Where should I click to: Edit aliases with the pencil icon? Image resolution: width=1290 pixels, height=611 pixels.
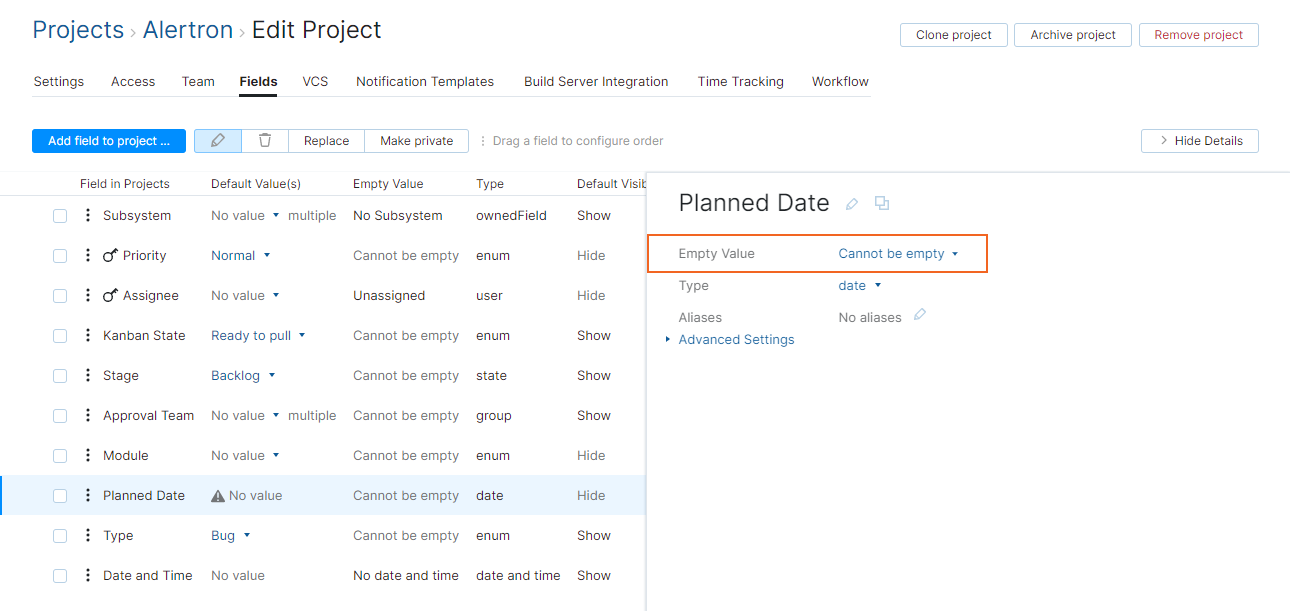pyautogui.click(x=920, y=315)
